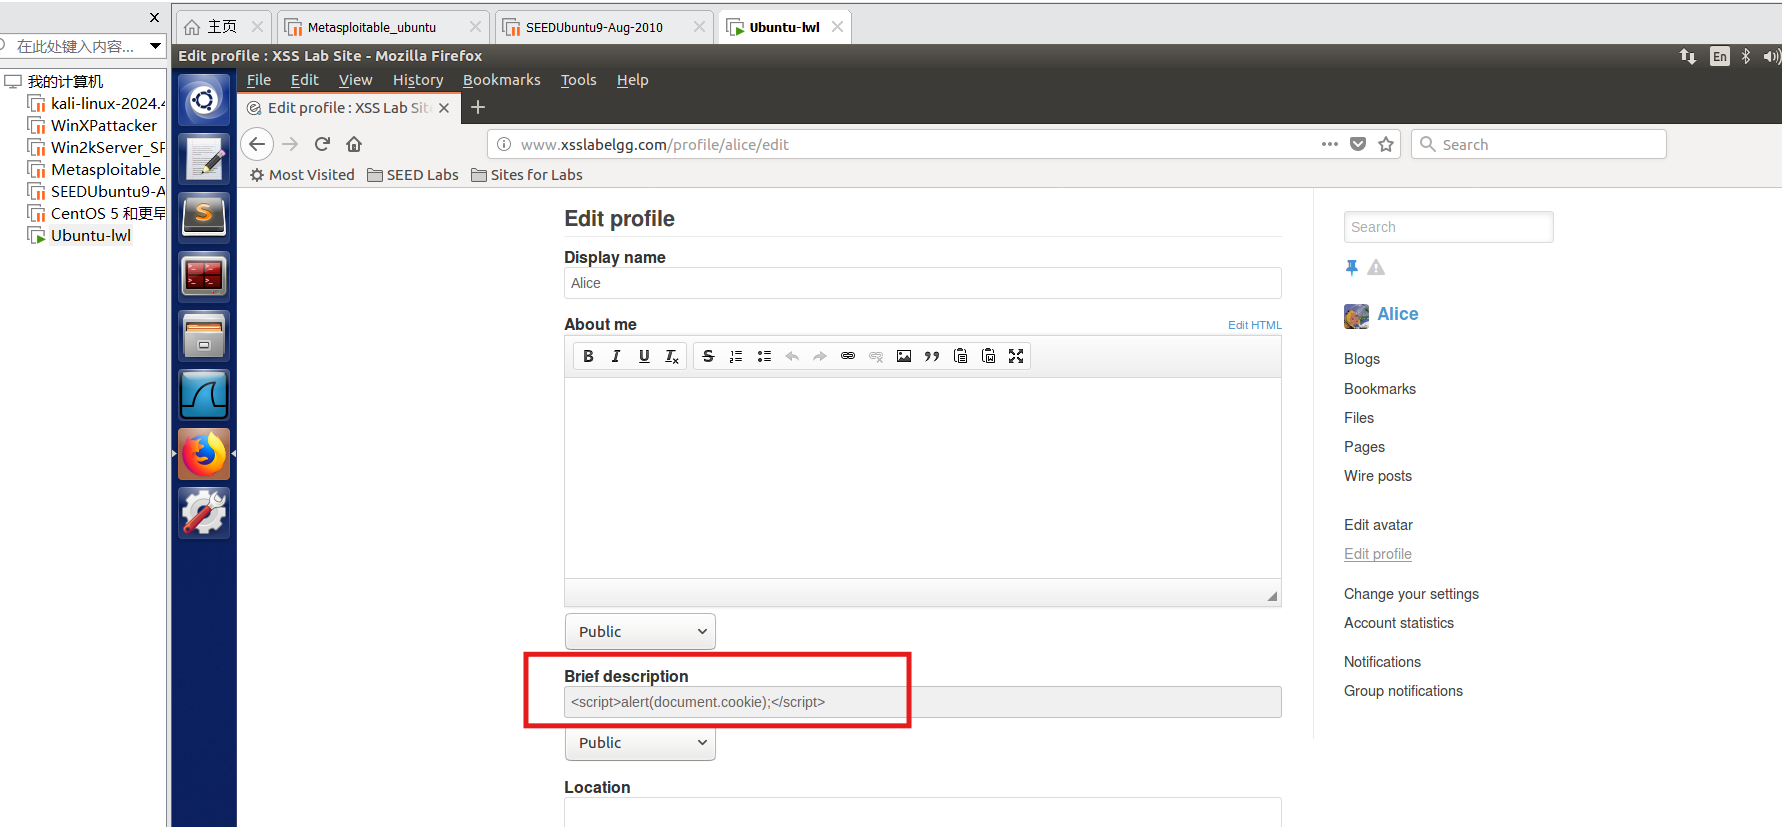1782x827 pixels.
Task: Insert a bulleted list
Action: (764, 356)
